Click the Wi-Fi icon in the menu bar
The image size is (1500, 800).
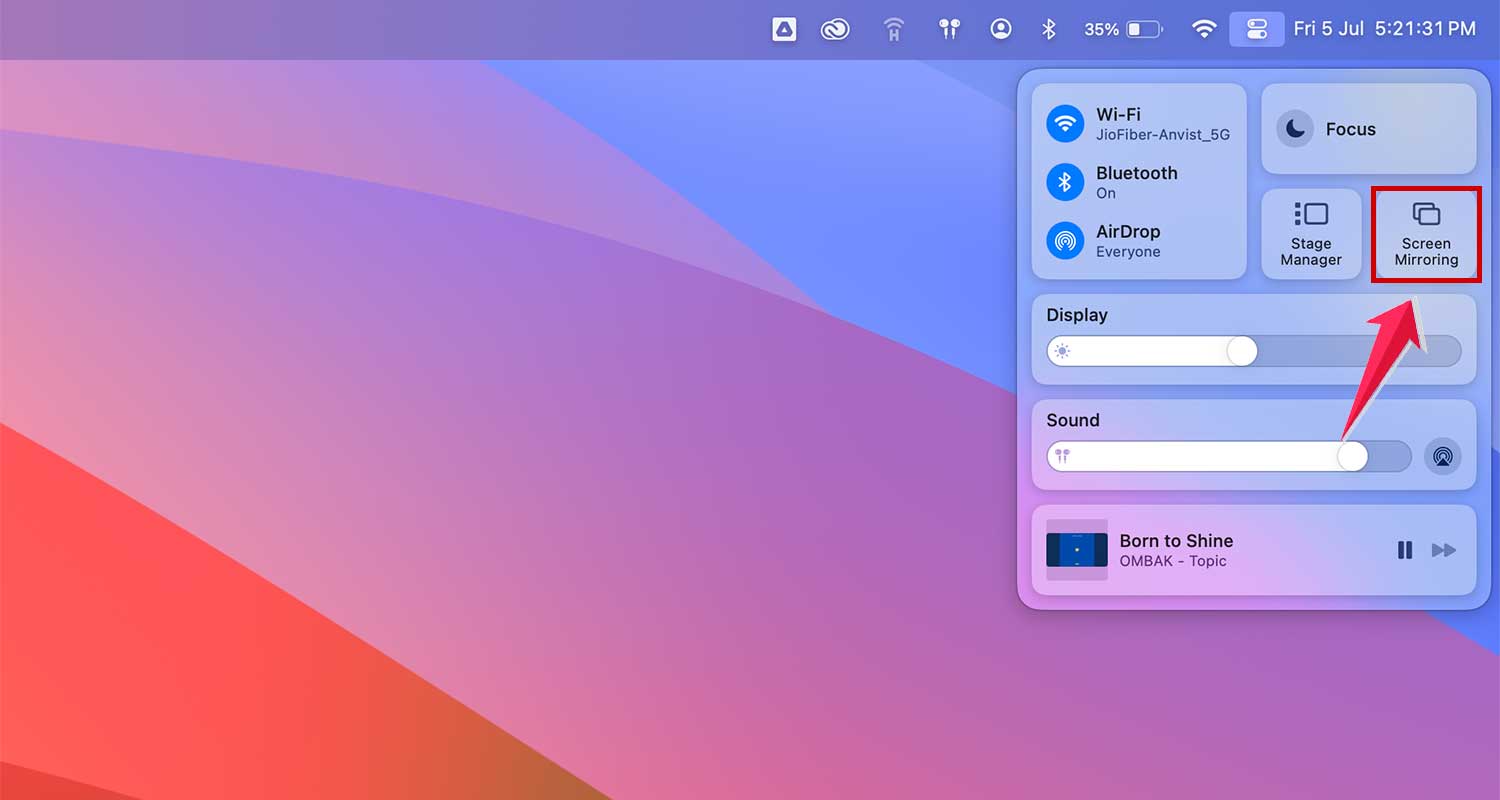1204,29
